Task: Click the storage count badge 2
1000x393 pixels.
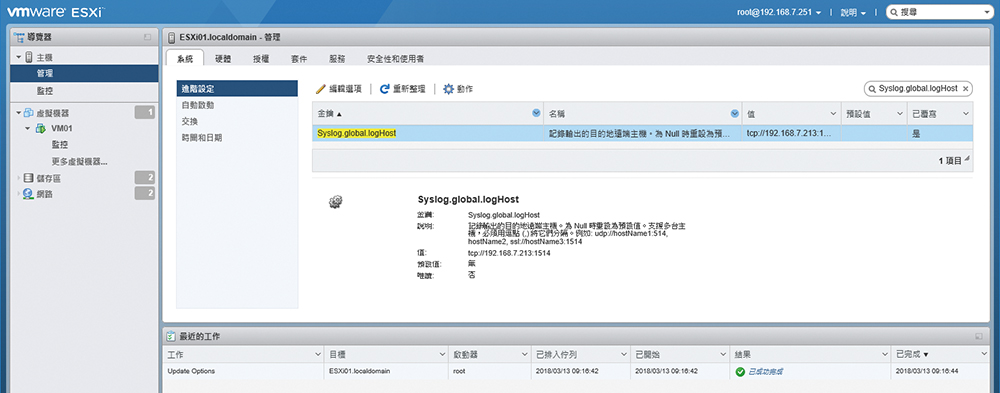Action: pyautogui.click(x=145, y=177)
